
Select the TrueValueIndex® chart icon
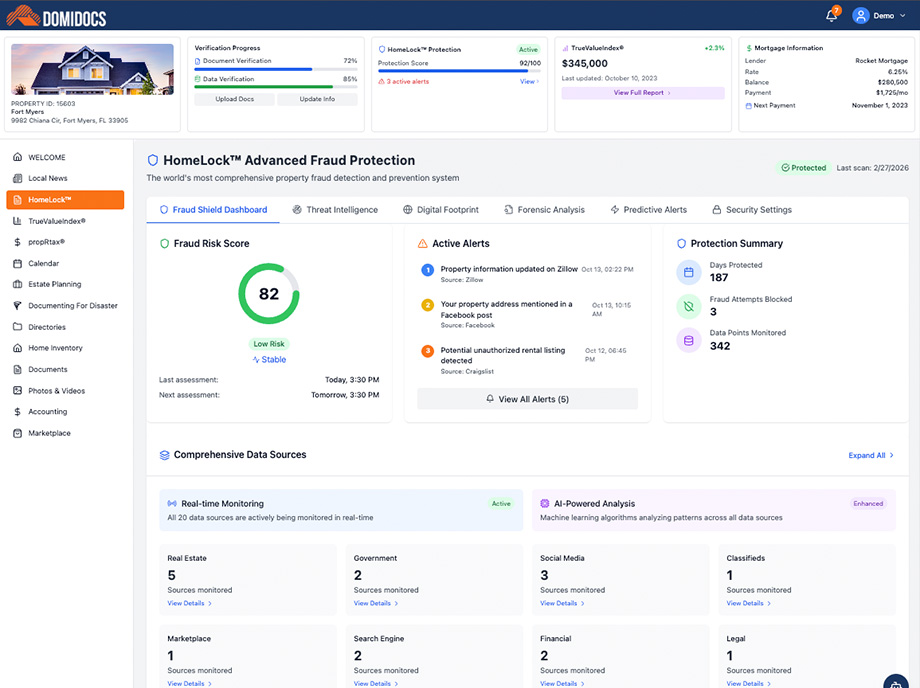pos(18,221)
